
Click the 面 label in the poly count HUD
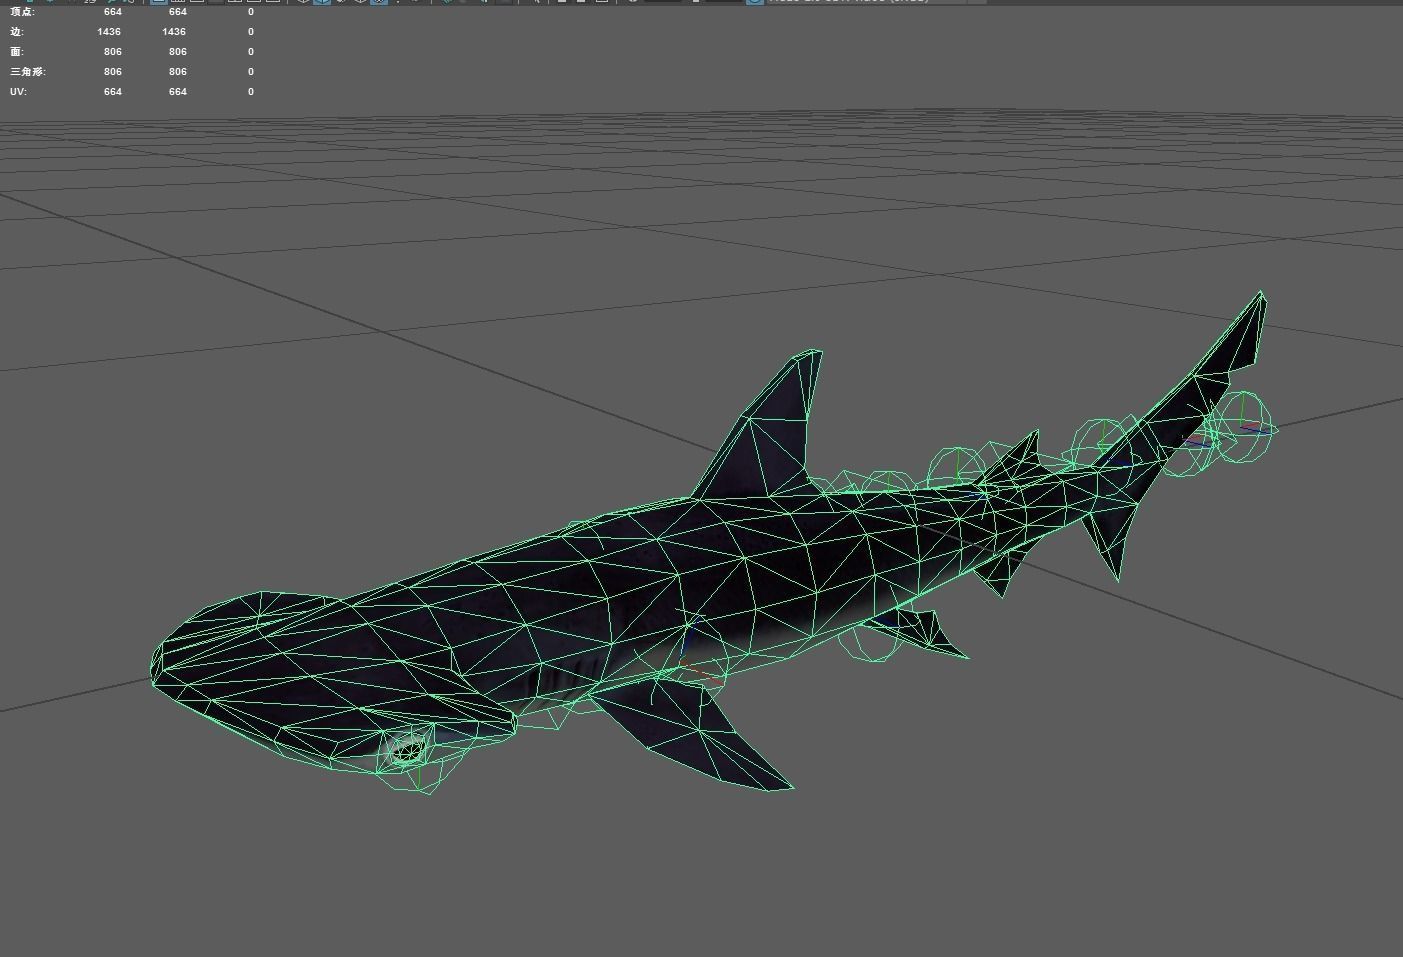pos(16,52)
